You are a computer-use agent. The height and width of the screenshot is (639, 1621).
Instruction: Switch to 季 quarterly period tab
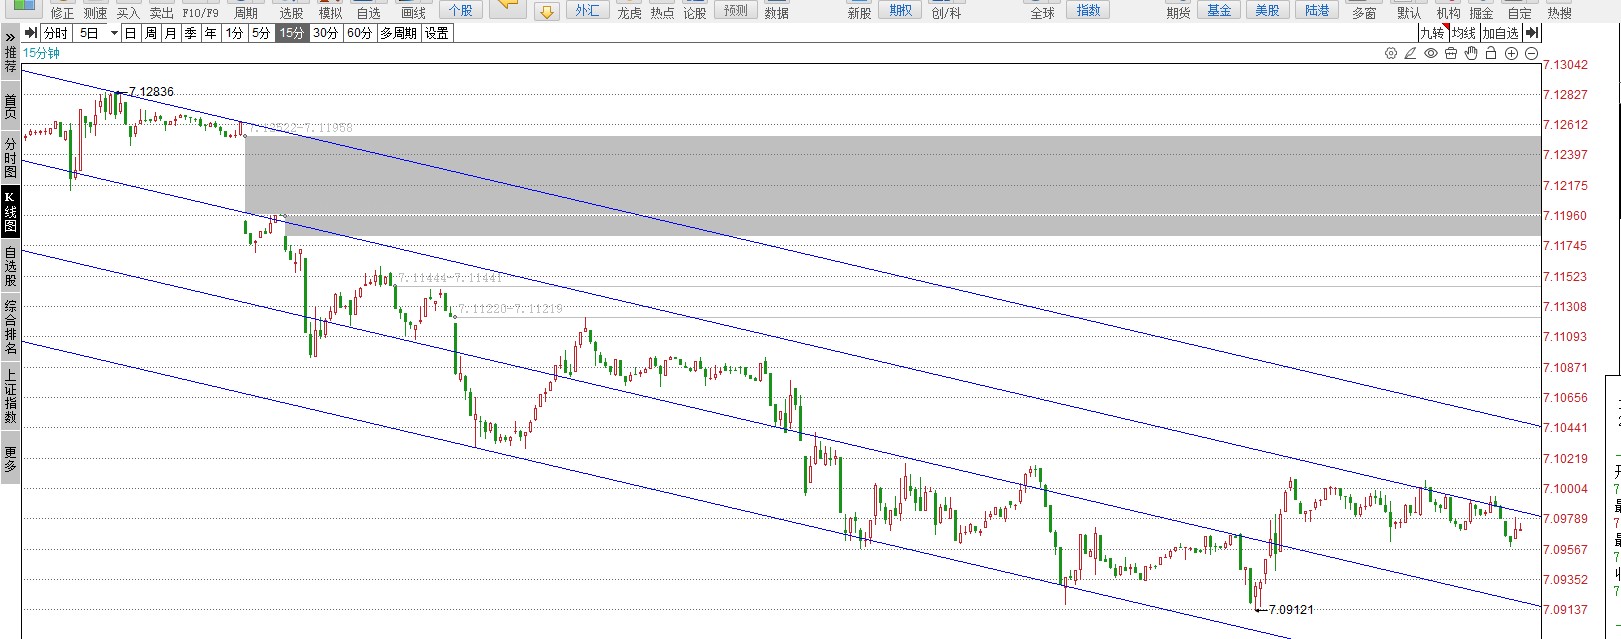click(x=190, y=33)
